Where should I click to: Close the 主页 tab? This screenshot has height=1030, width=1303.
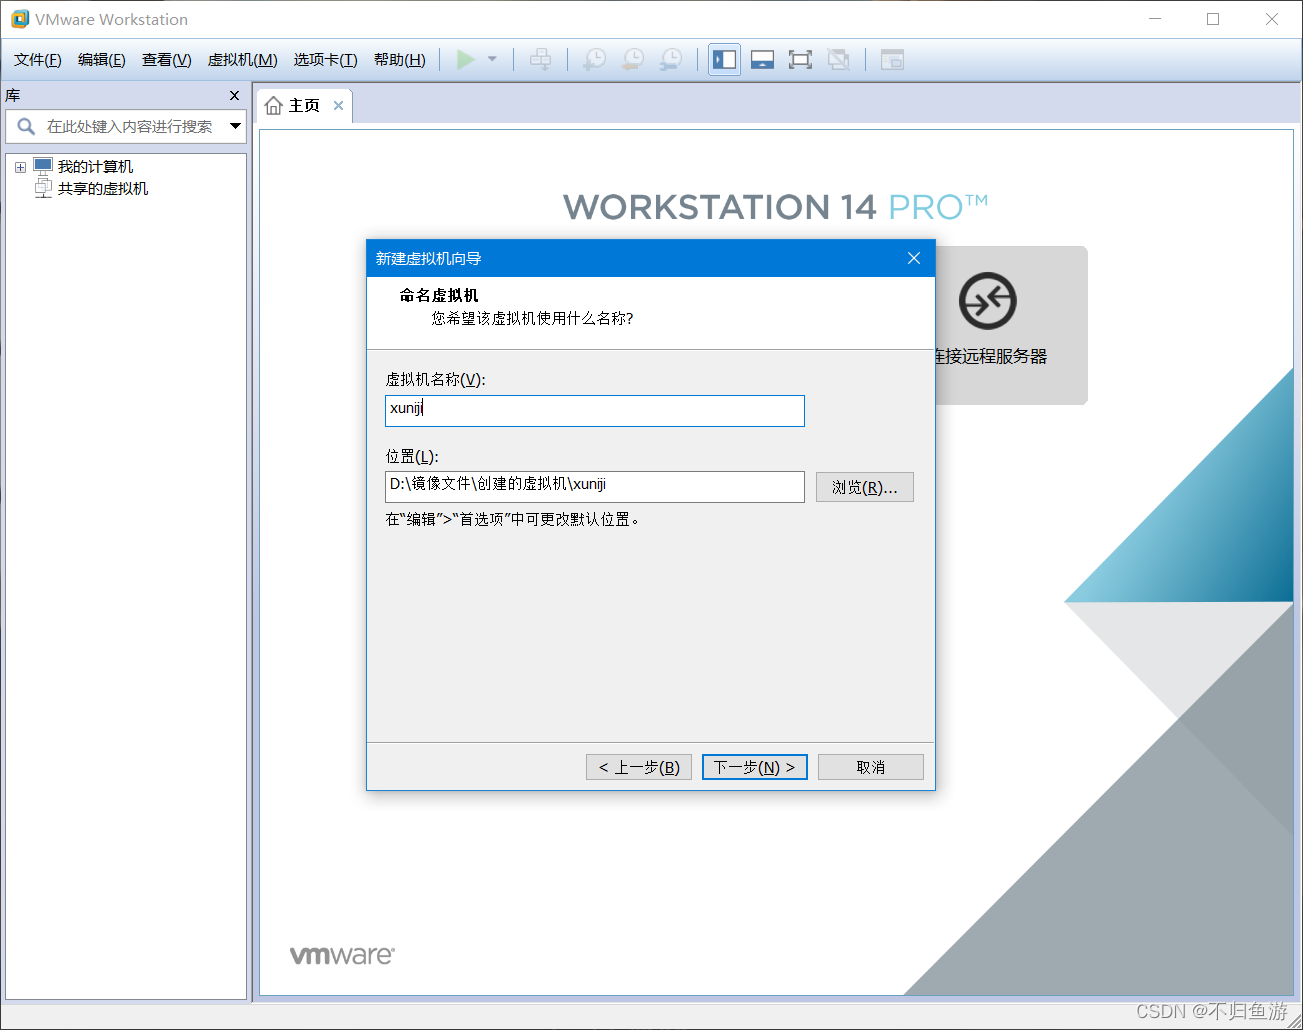pyautogui.click(x=339, y=106)
